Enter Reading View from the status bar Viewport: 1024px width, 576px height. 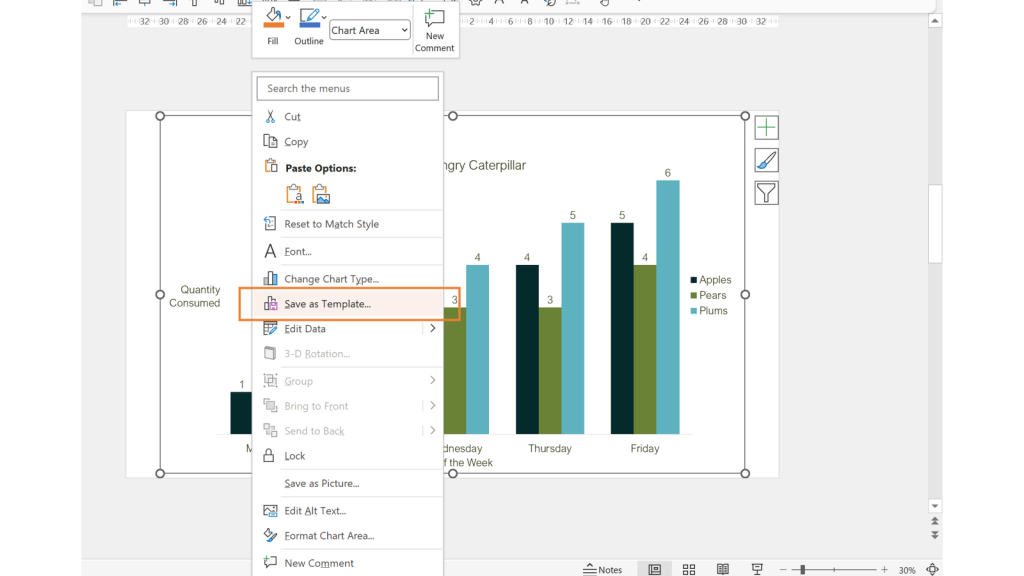pos(723,569)
